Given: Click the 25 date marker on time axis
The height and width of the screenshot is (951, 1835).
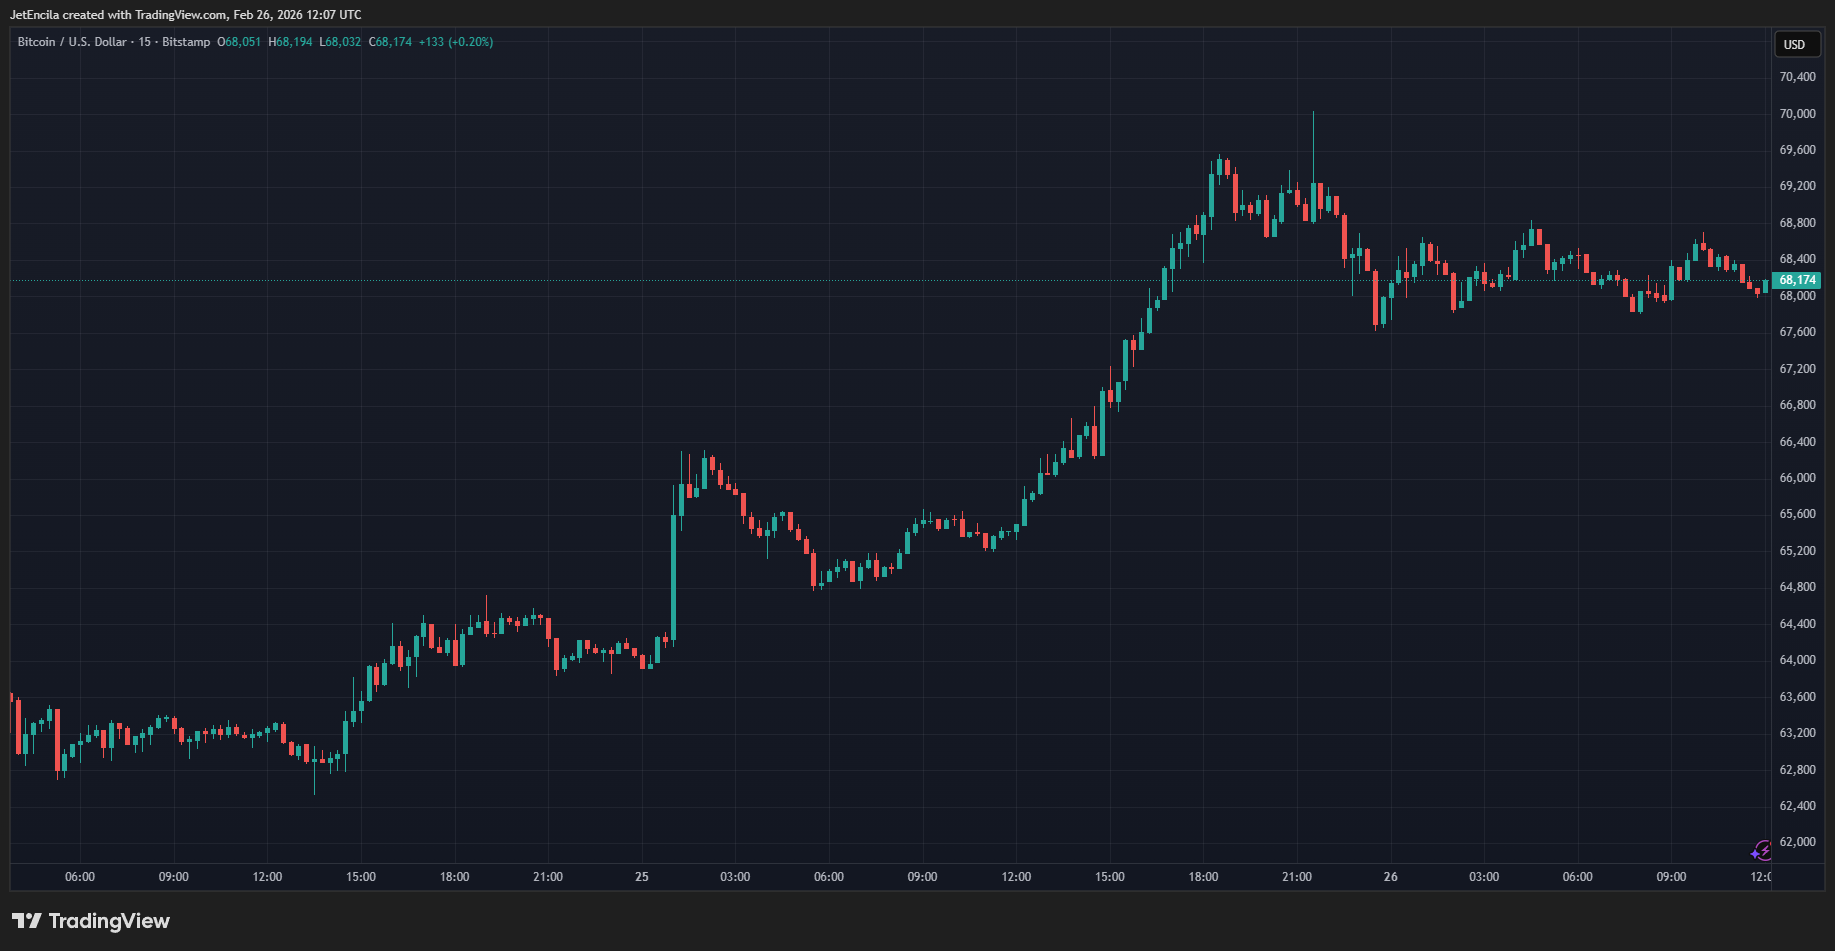Looking at the screenshot, I should tap(641, 877).
